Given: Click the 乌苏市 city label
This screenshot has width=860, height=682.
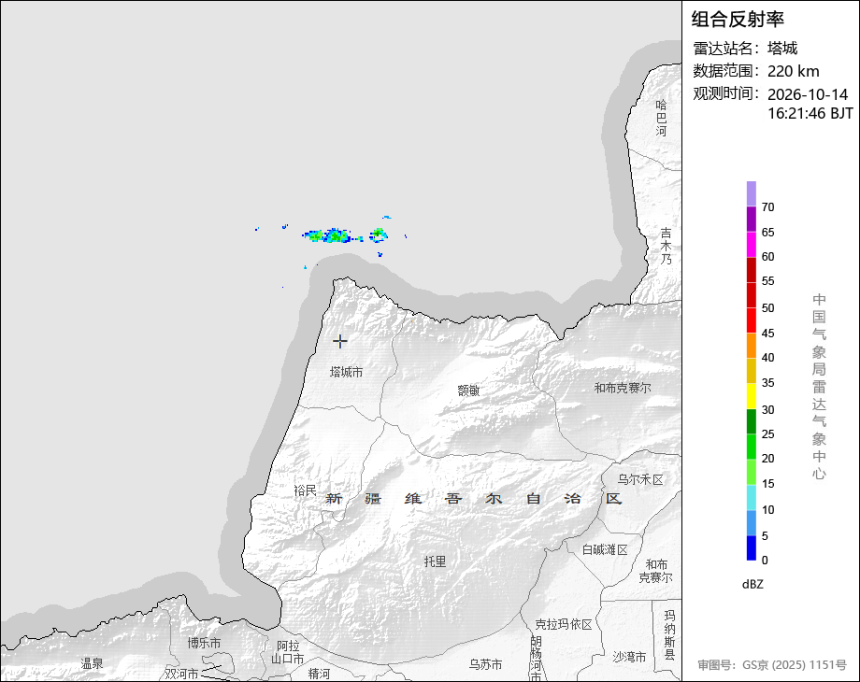Looking at the screenshot, I should click(x=485, y=664).
